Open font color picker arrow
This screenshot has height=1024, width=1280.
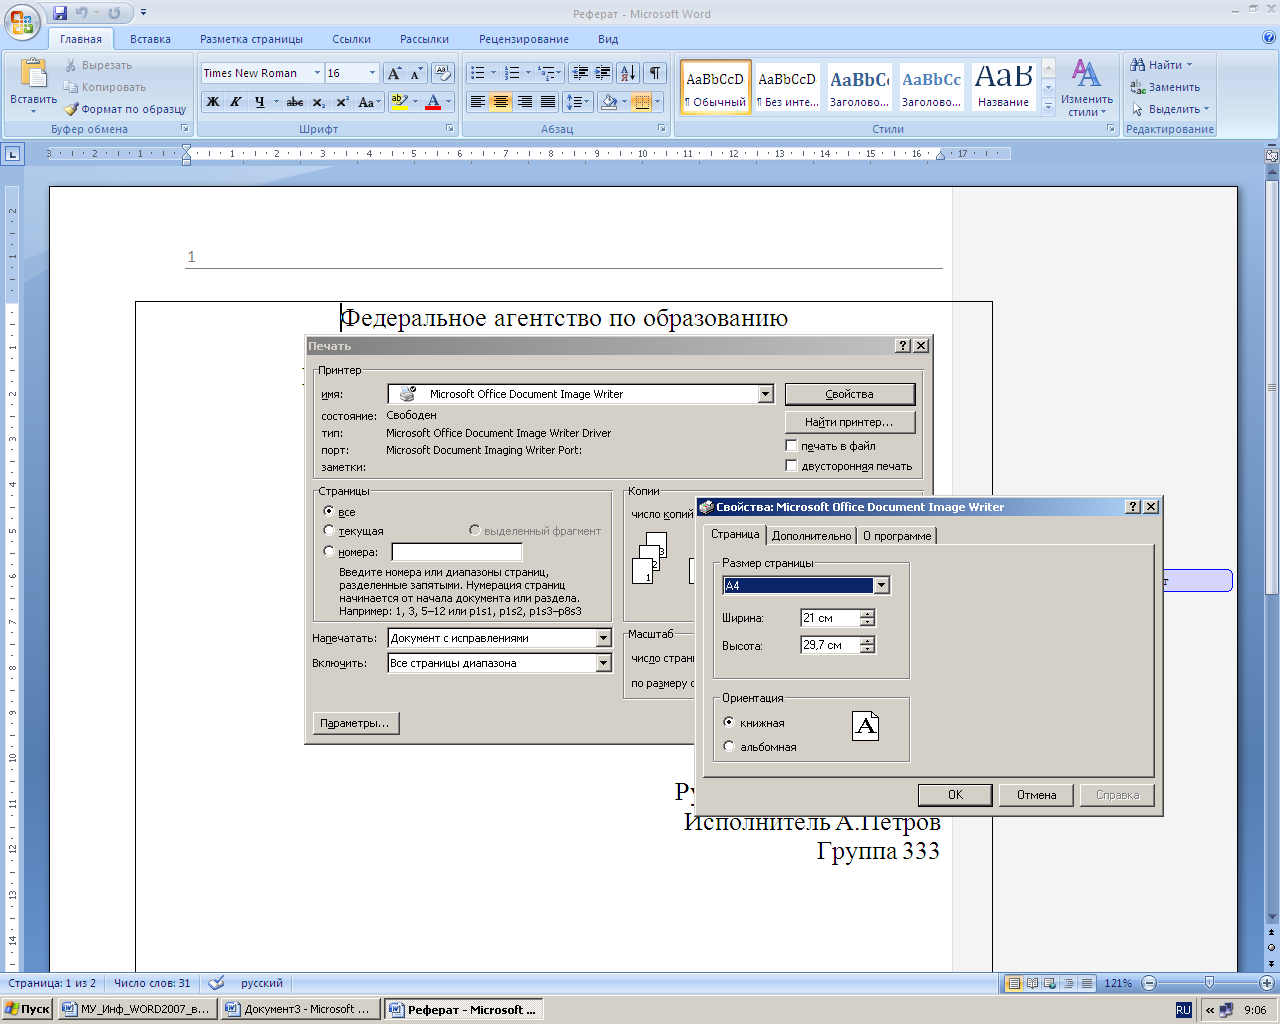coord(448,102)
